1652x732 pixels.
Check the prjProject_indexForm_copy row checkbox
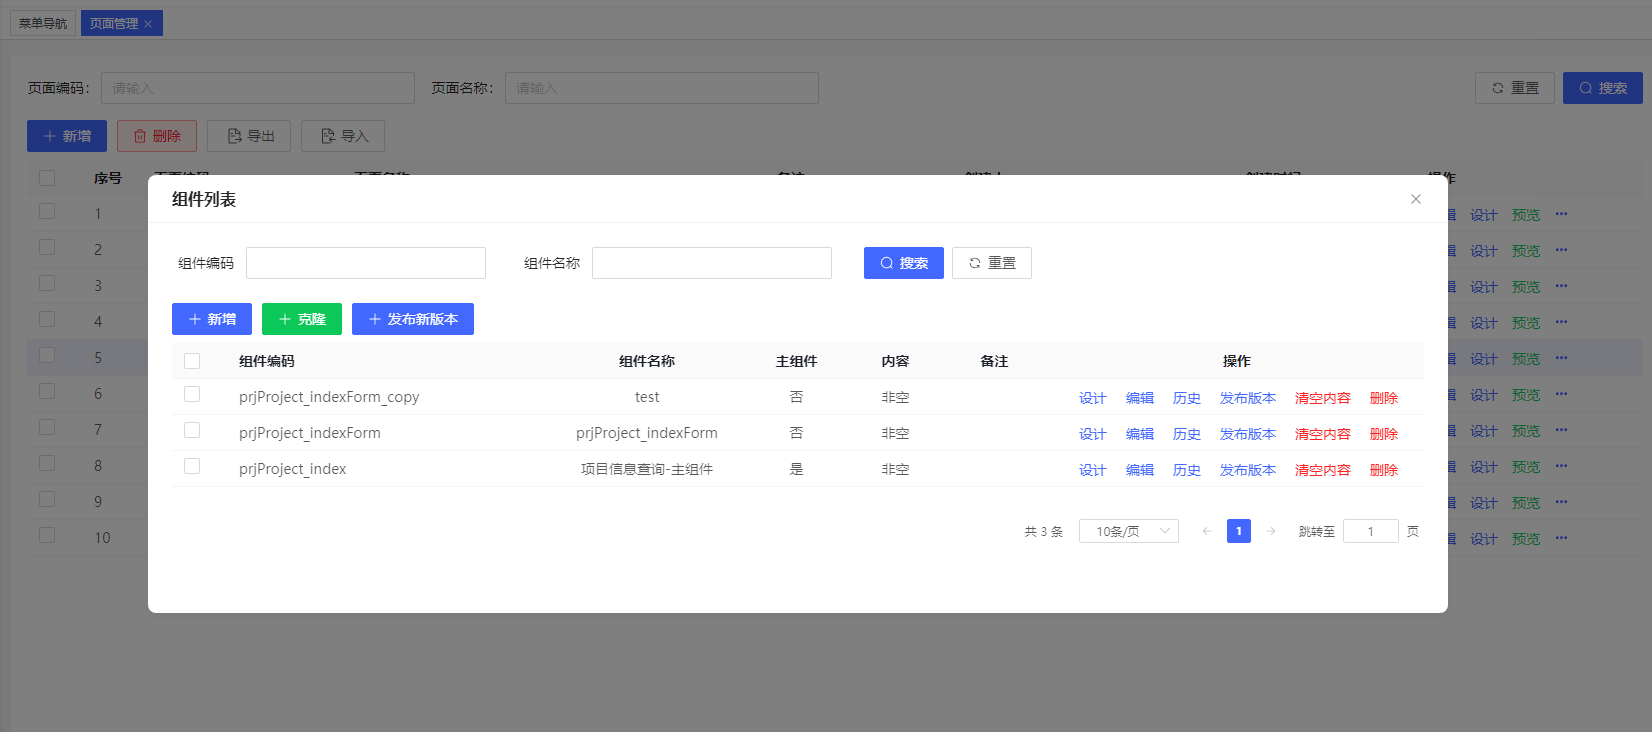pyautogui.click(x=192, y=395)
